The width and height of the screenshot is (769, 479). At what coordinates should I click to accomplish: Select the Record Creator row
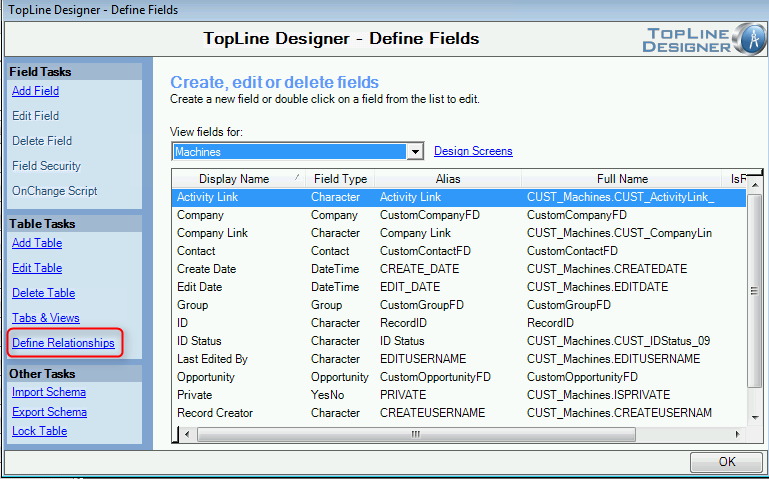click(459, 413)
